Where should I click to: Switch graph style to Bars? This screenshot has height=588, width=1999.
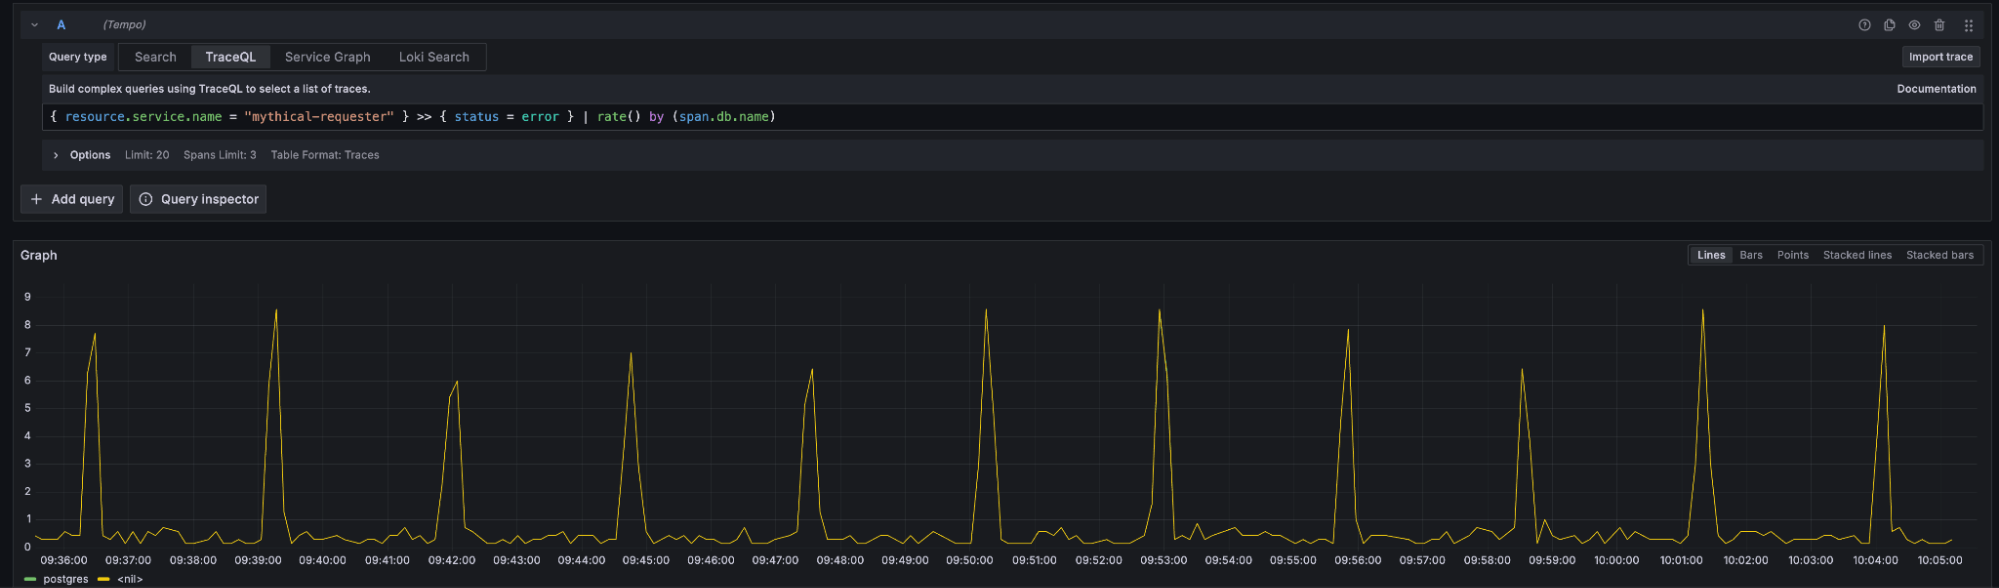1750,255
